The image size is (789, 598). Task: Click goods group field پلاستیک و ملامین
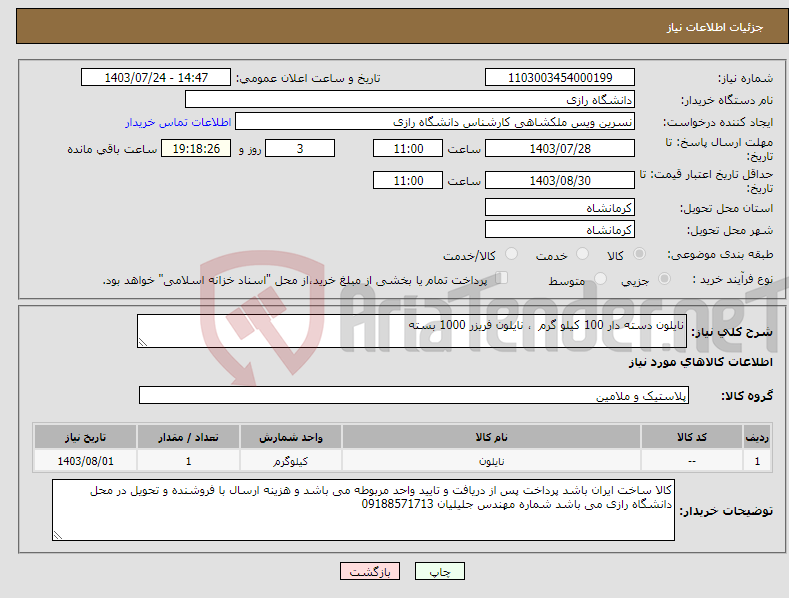tap(414, 395)
